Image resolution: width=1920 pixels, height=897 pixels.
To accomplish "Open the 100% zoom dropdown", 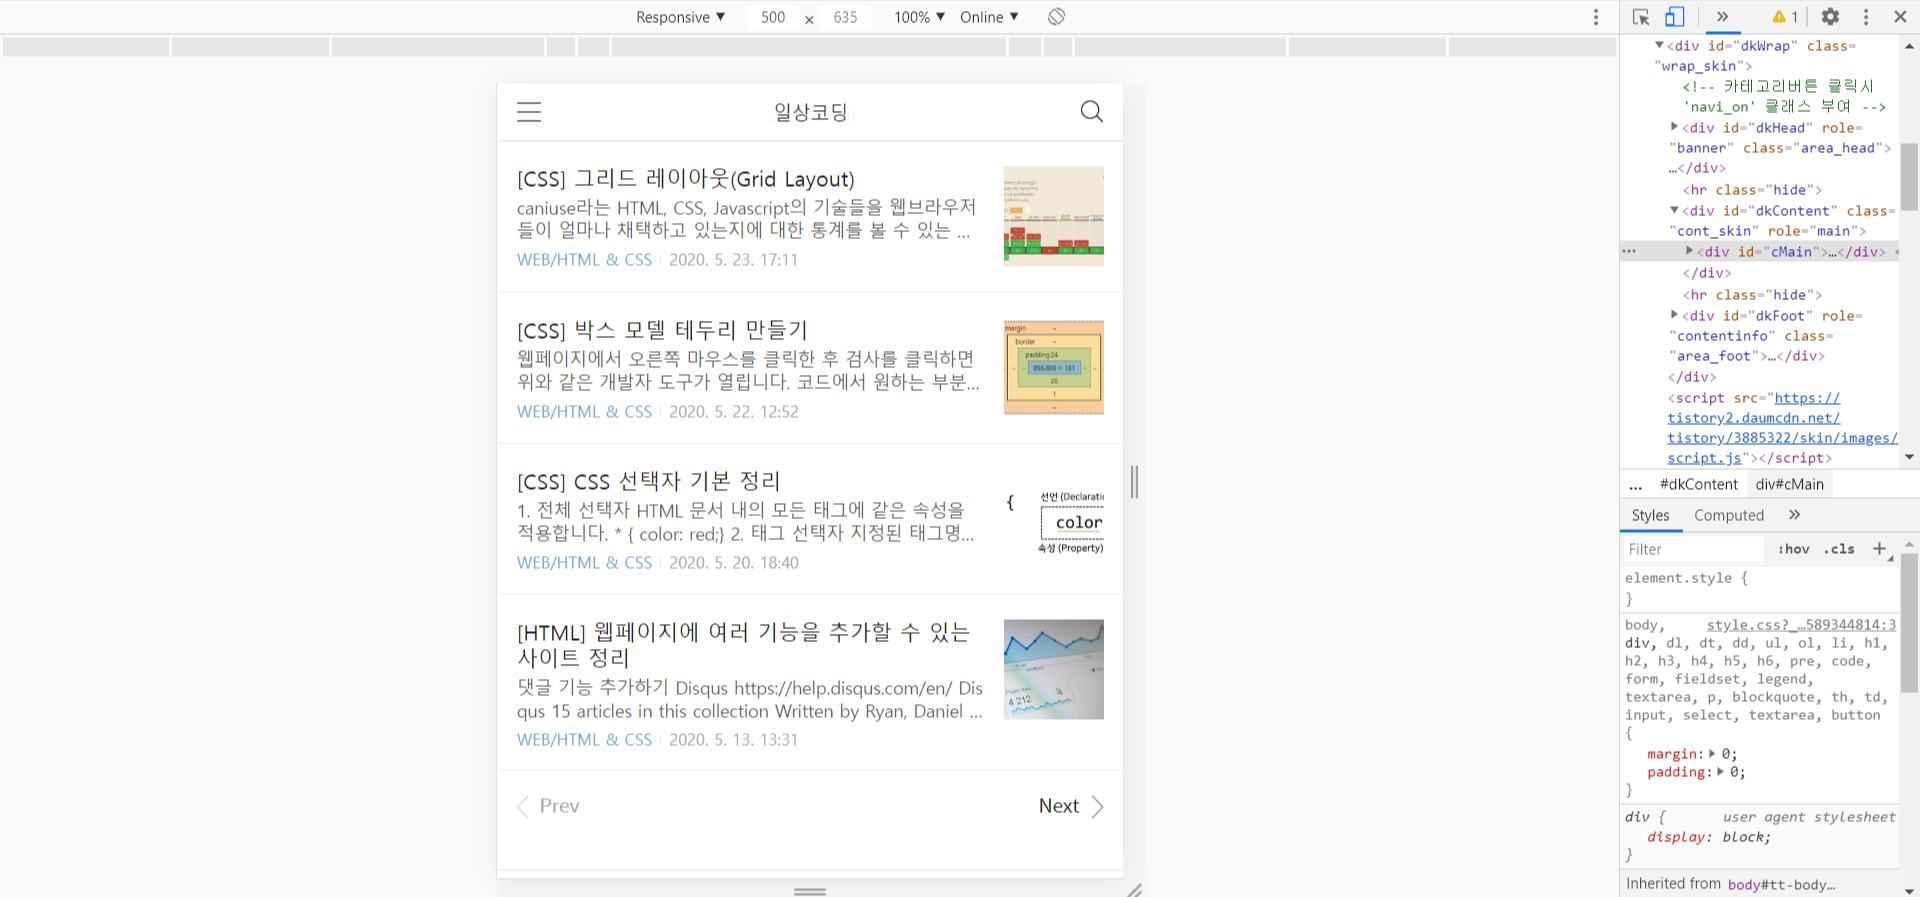I will (919, 17).
